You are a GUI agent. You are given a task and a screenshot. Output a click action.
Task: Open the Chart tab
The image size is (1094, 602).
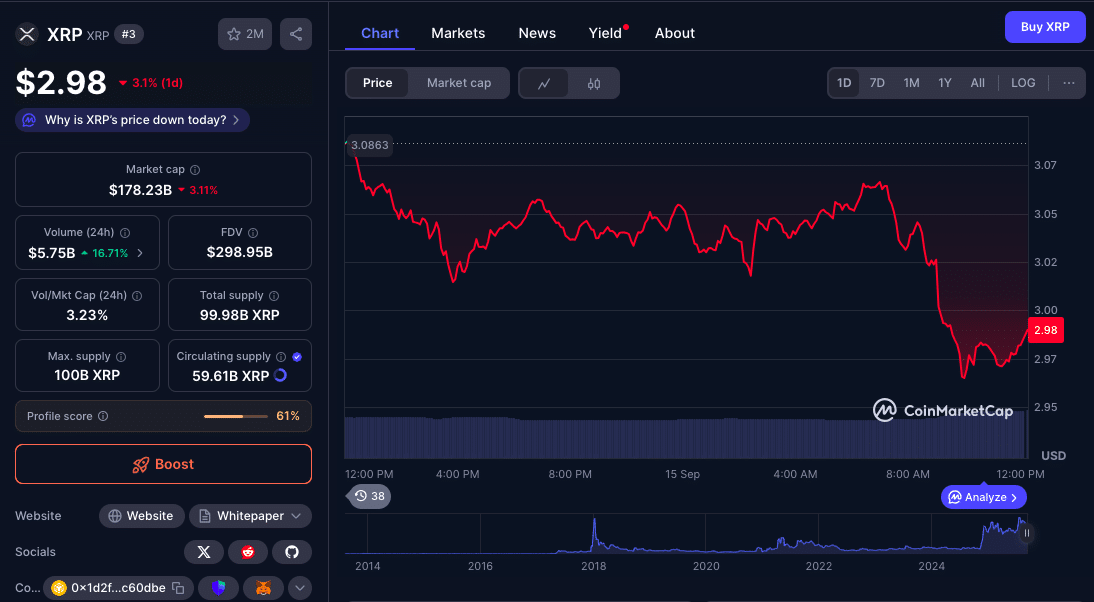point(380,33)
